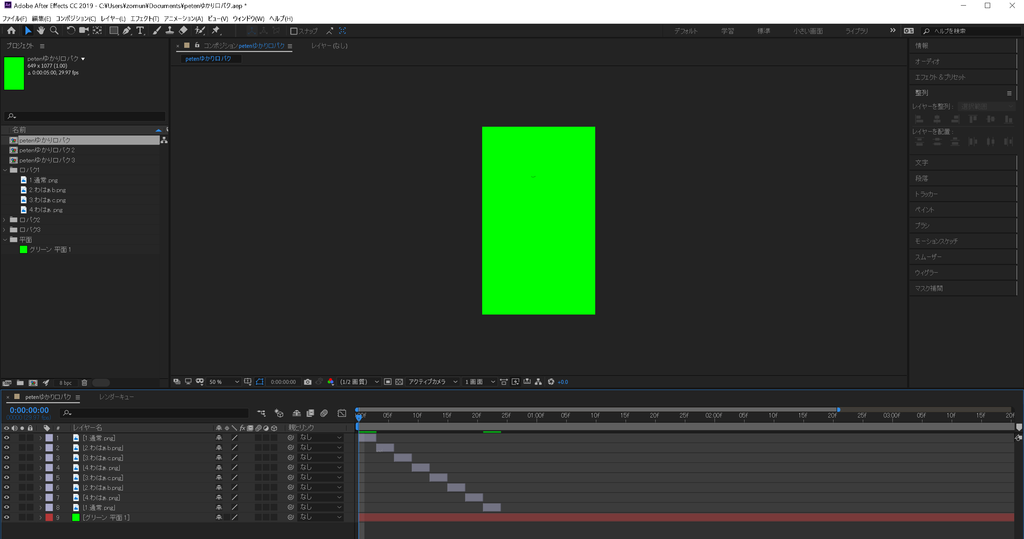1024x539 pixels.
Task: Click the red label color of layer 9
Action: click(x=49, y=517)
